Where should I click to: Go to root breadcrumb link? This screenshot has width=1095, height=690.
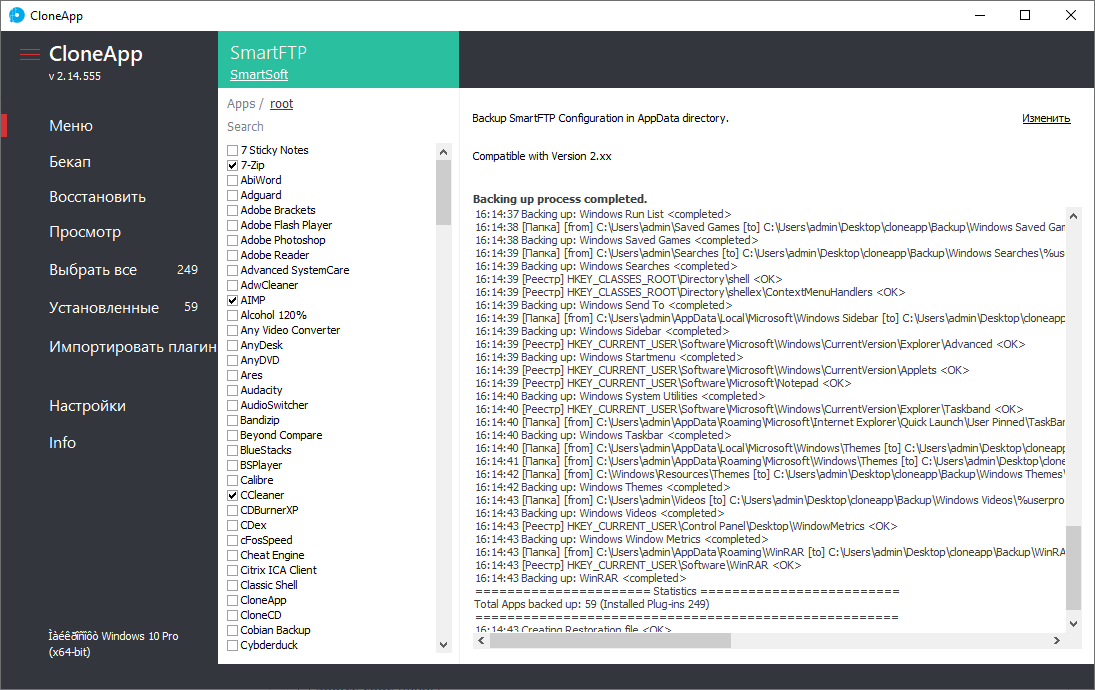(x=282, y=104)
